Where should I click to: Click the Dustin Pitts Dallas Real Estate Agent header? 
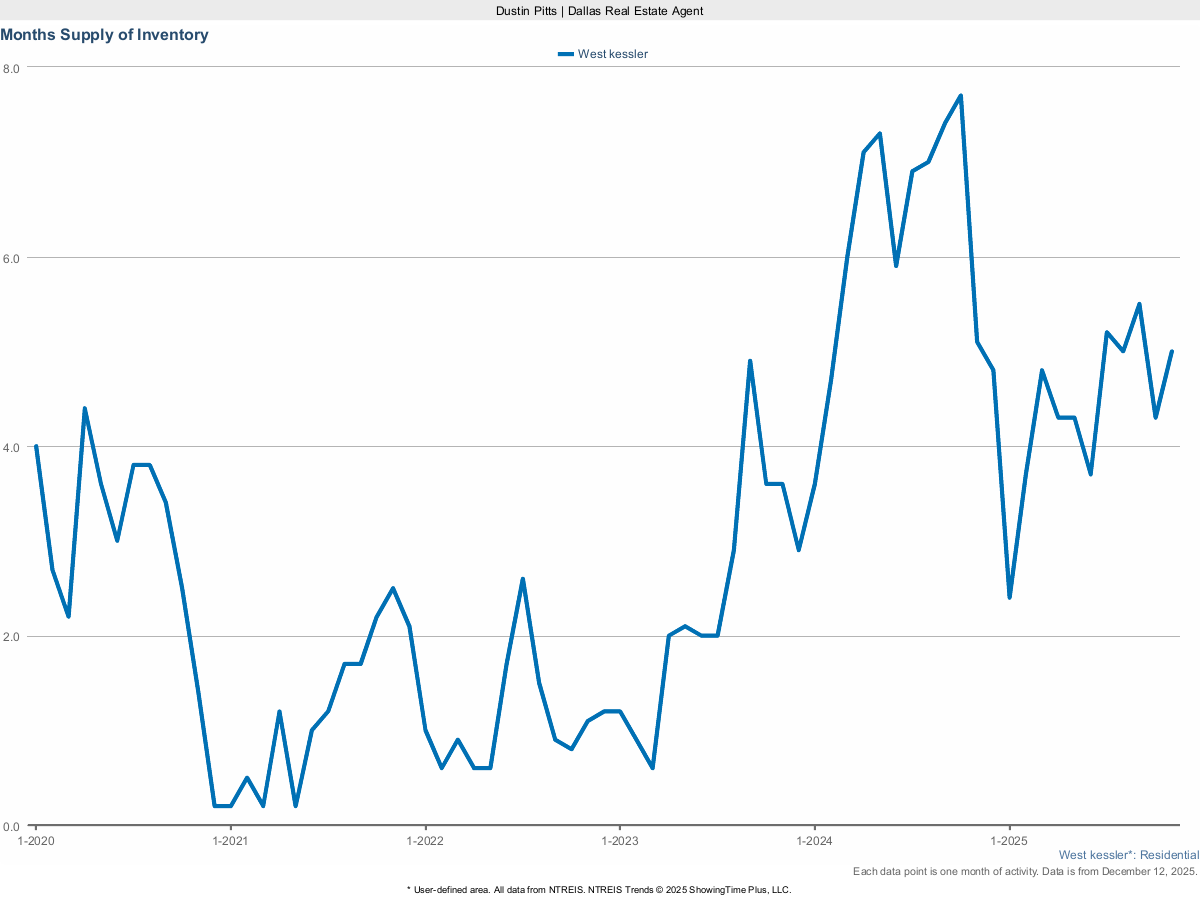coord(599,11)
